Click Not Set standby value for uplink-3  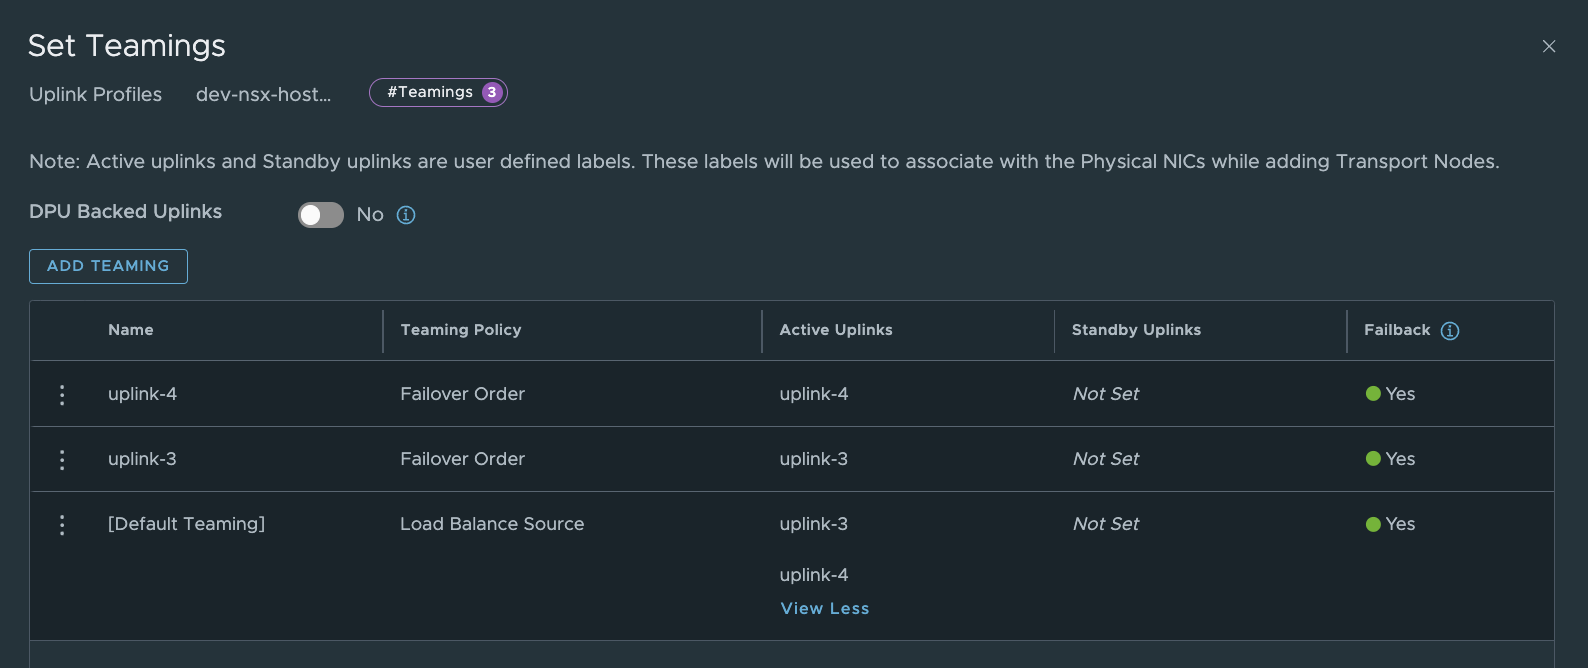1105,459
